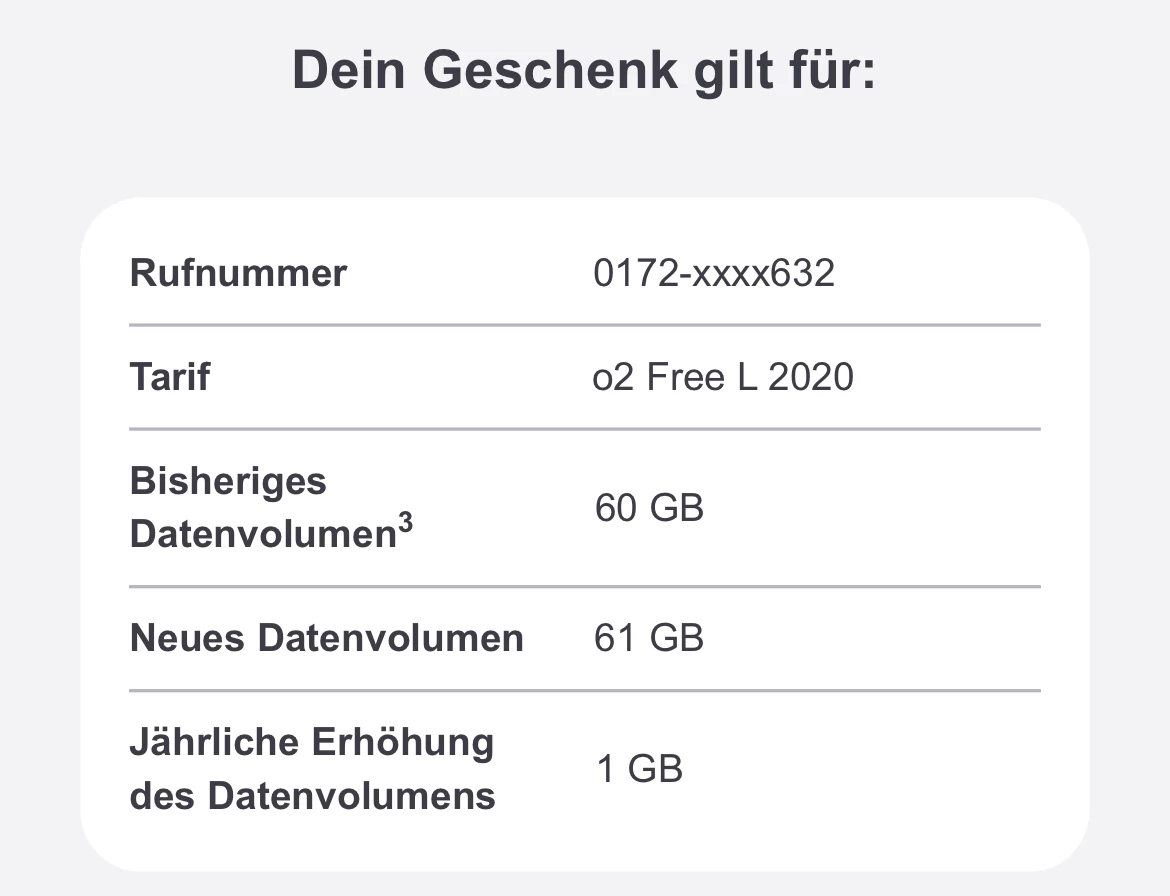
Task: Click the Bisheriges Datenvolumen label
Action: [x=265, y=508]
